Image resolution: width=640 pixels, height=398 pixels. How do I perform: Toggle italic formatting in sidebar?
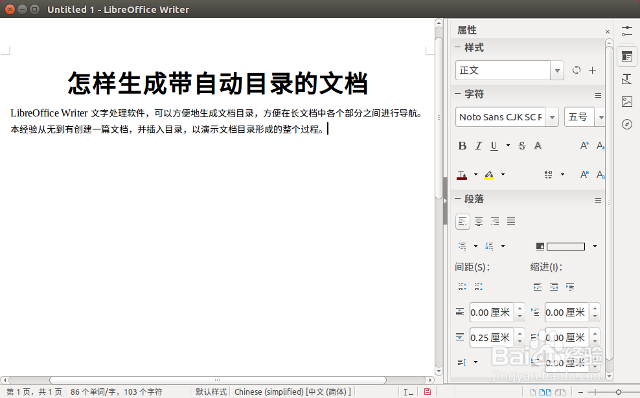pyautogui.click(x=478, y=146)
